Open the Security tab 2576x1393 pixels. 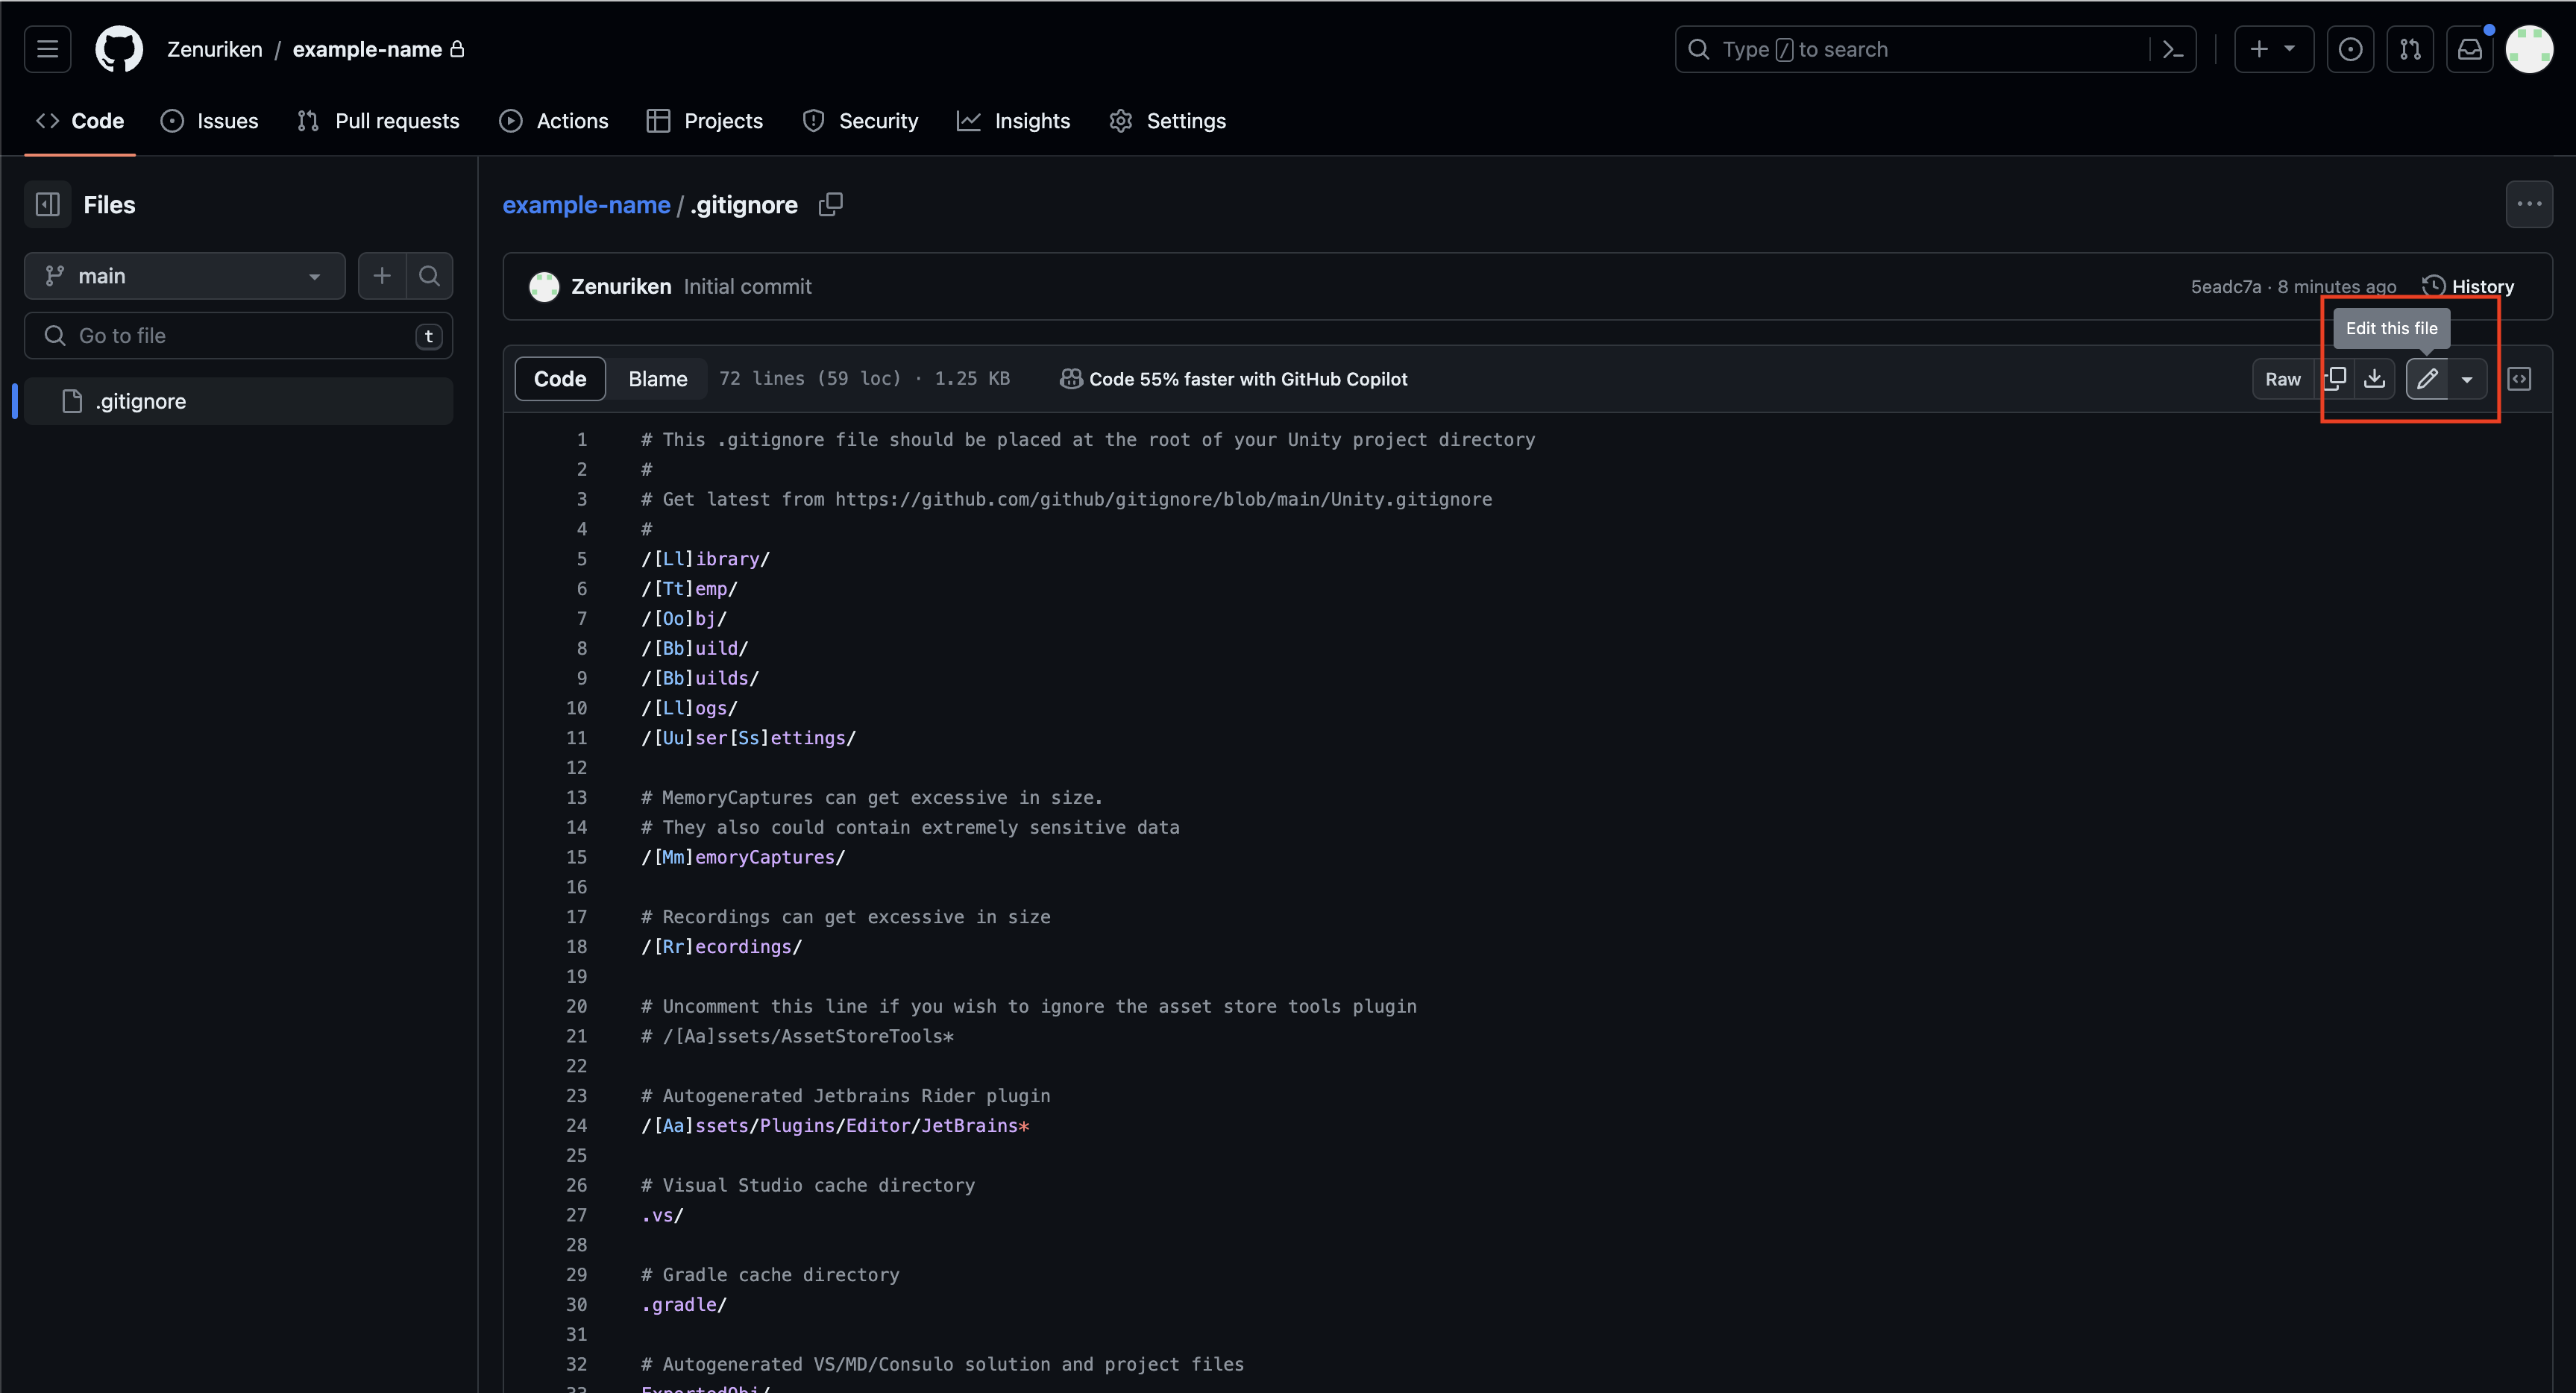[x=860, y=121]
